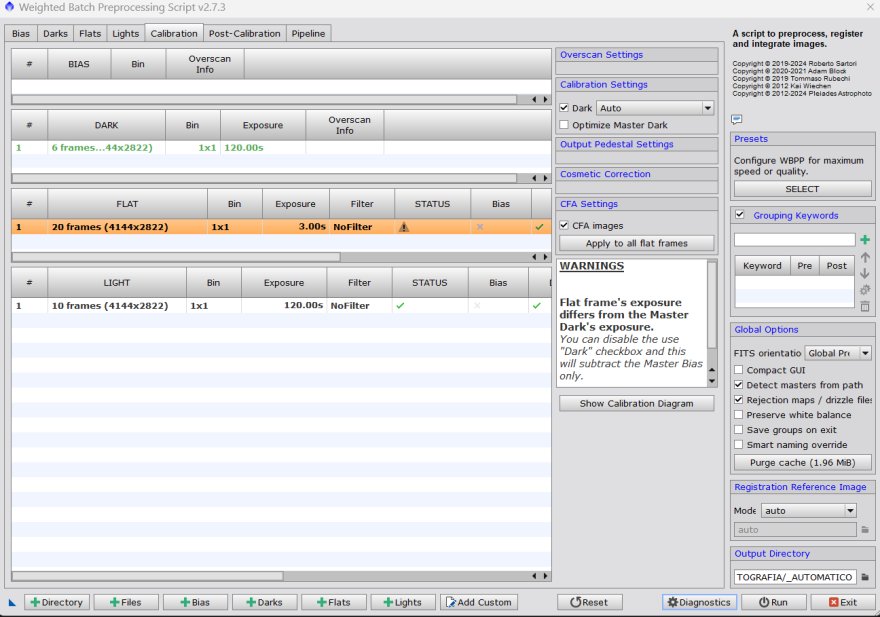Image resolution: width=880 pixels, height=617 pixels.
Task: Click the flat frame warning status icon
Action: click(404, 227)
